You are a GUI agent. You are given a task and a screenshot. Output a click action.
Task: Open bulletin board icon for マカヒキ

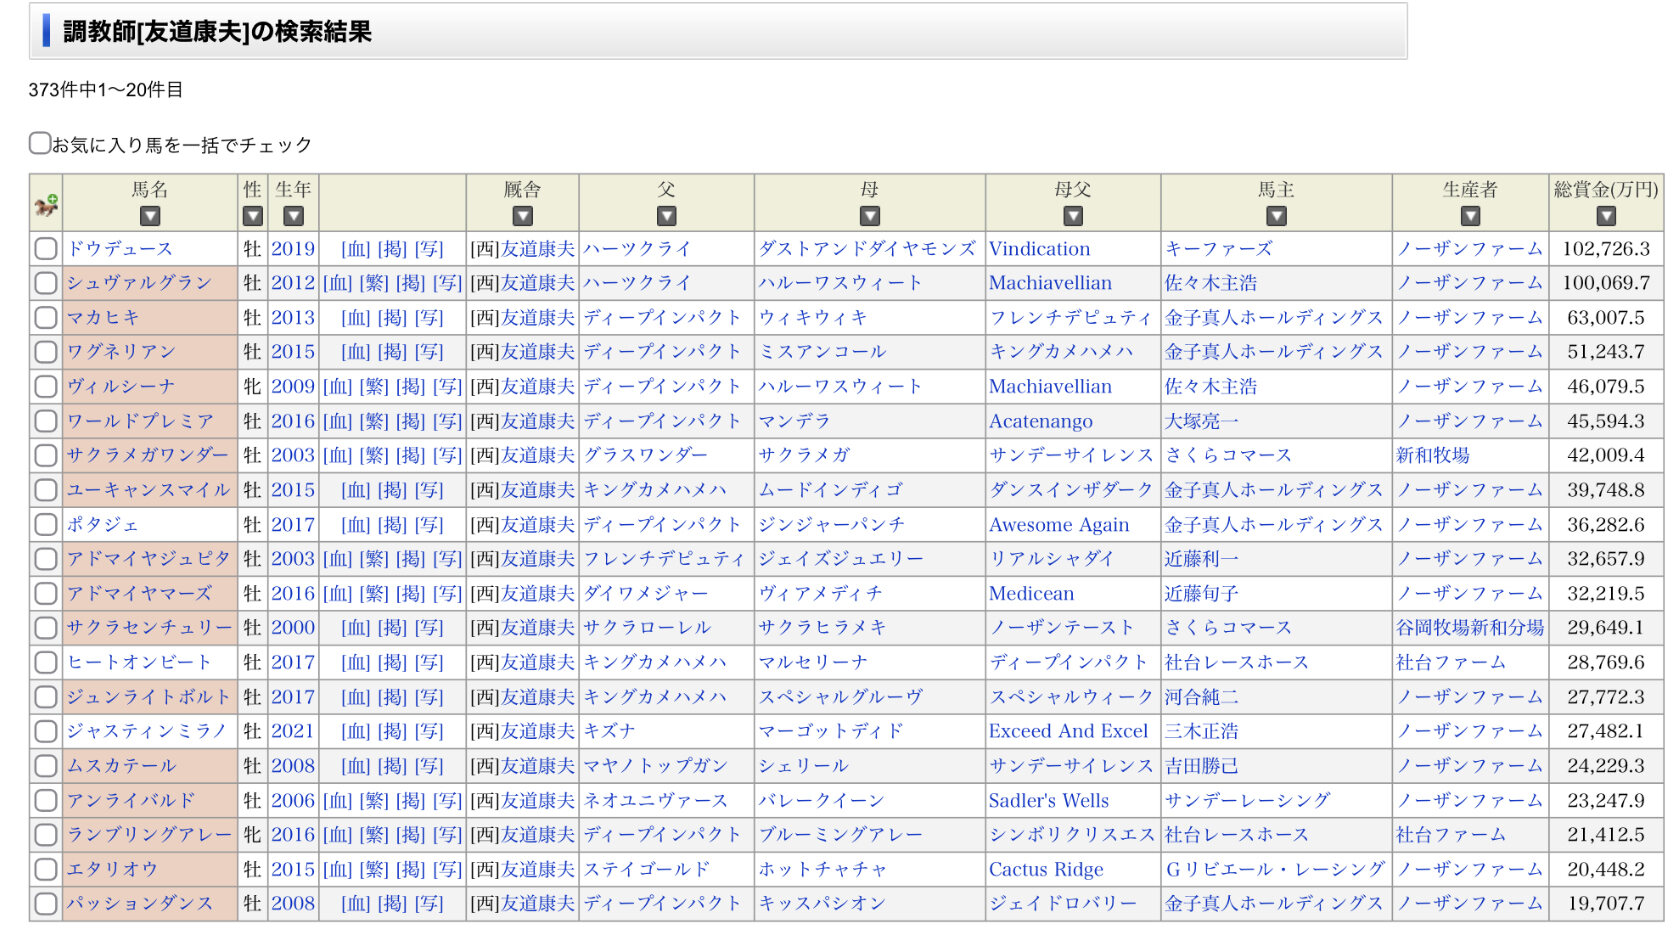coord(392,318)
